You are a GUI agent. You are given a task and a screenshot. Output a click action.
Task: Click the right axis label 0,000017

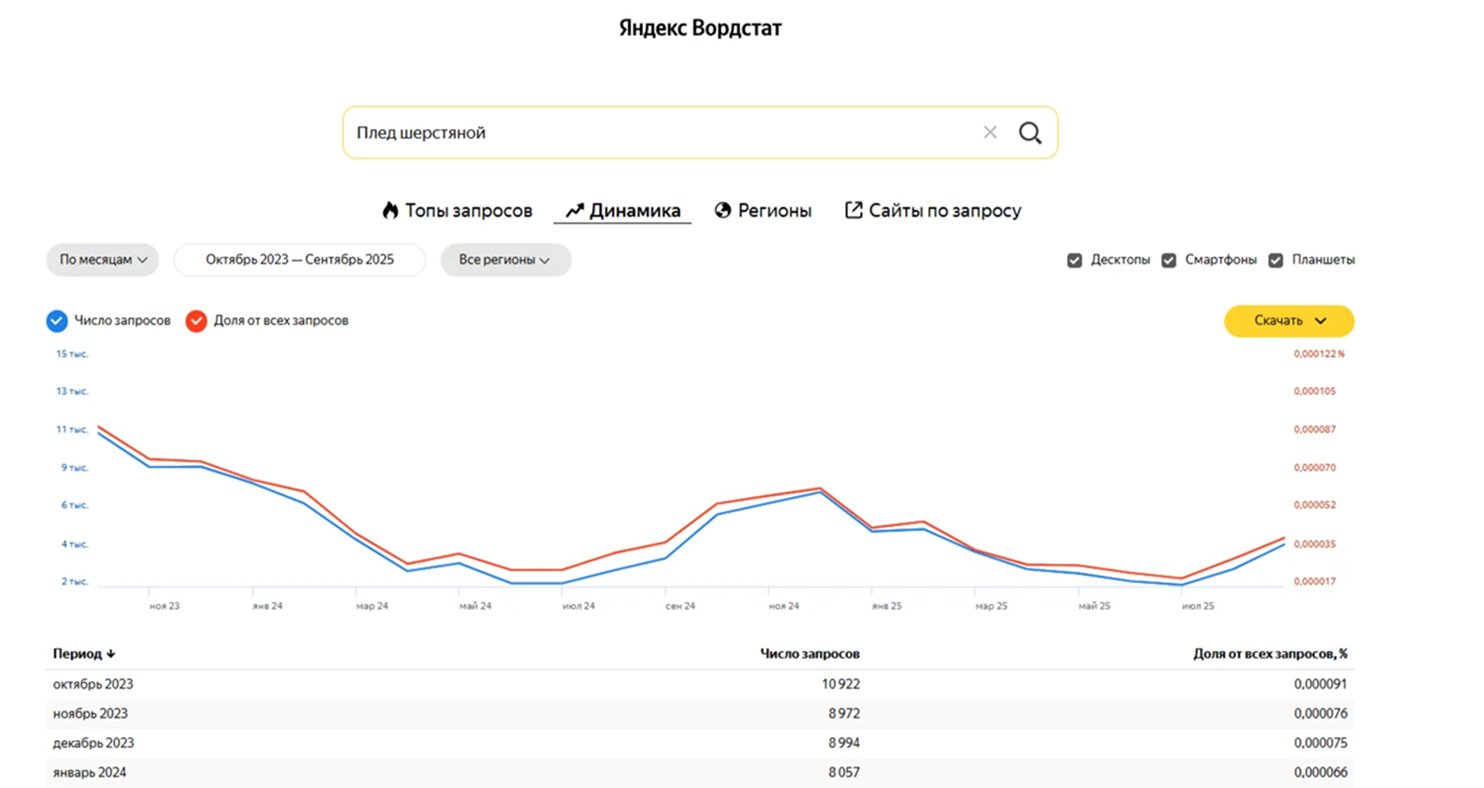tap(1315, 581)
